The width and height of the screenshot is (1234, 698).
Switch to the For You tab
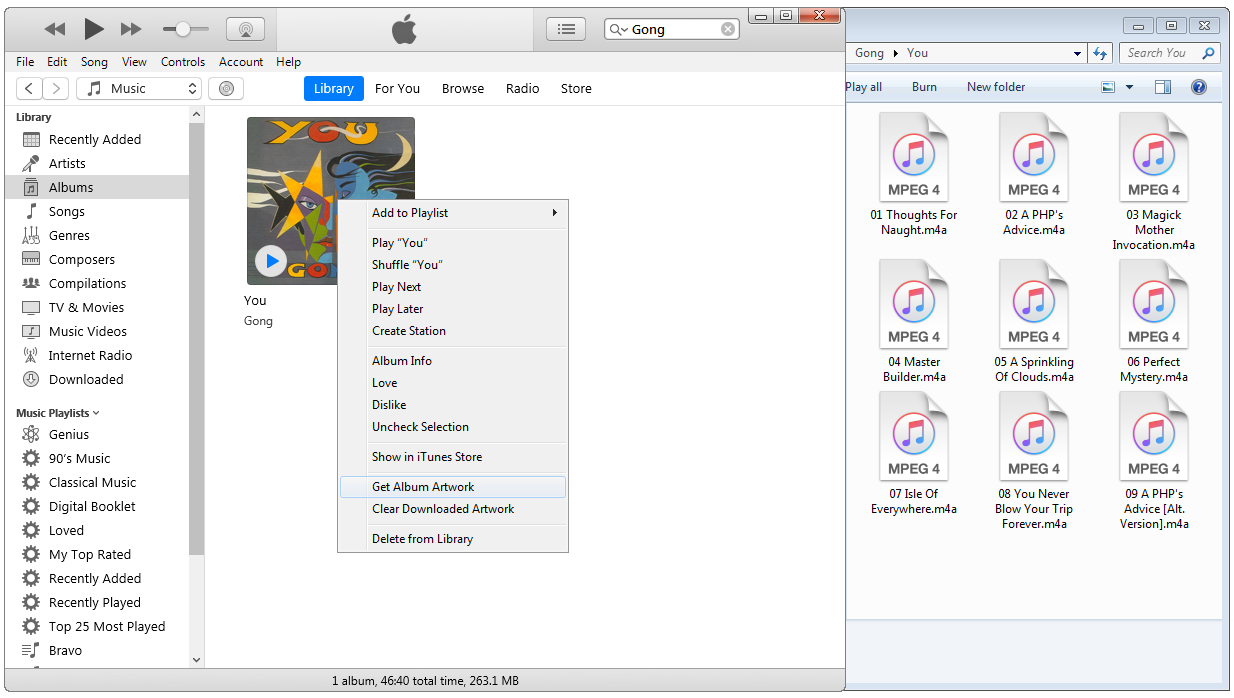click(x=397, y=88)
